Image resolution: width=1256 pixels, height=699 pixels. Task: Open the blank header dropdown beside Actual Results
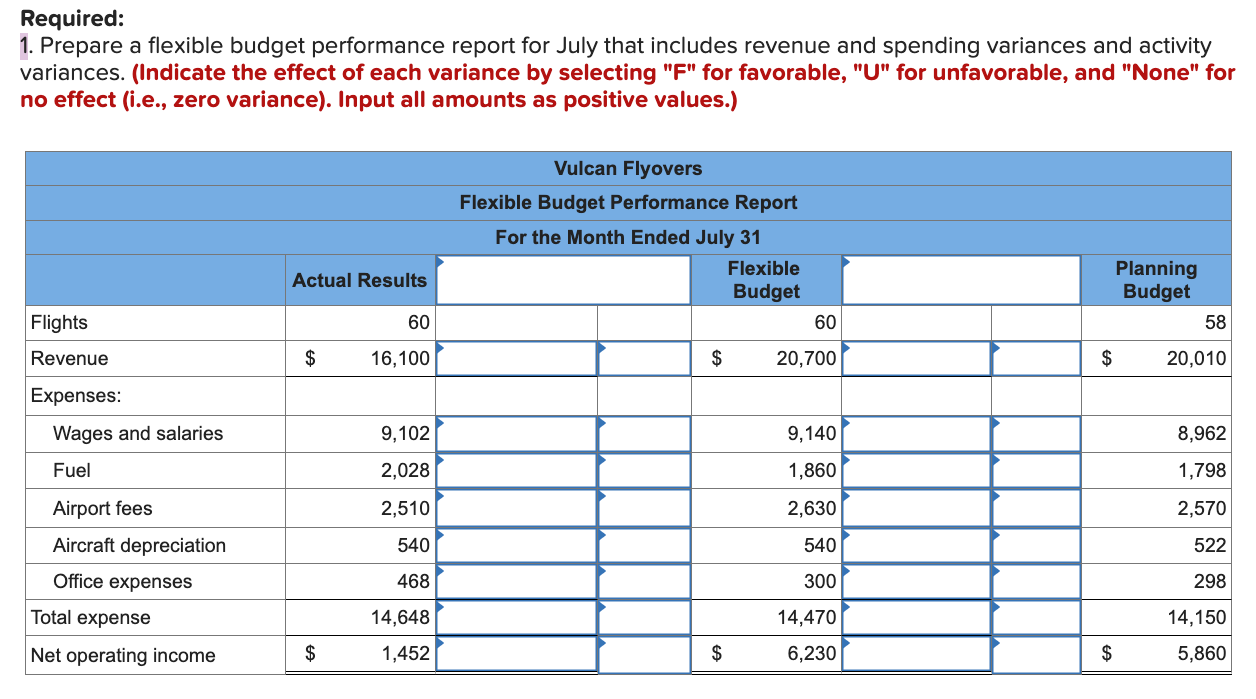pos(563,280)
